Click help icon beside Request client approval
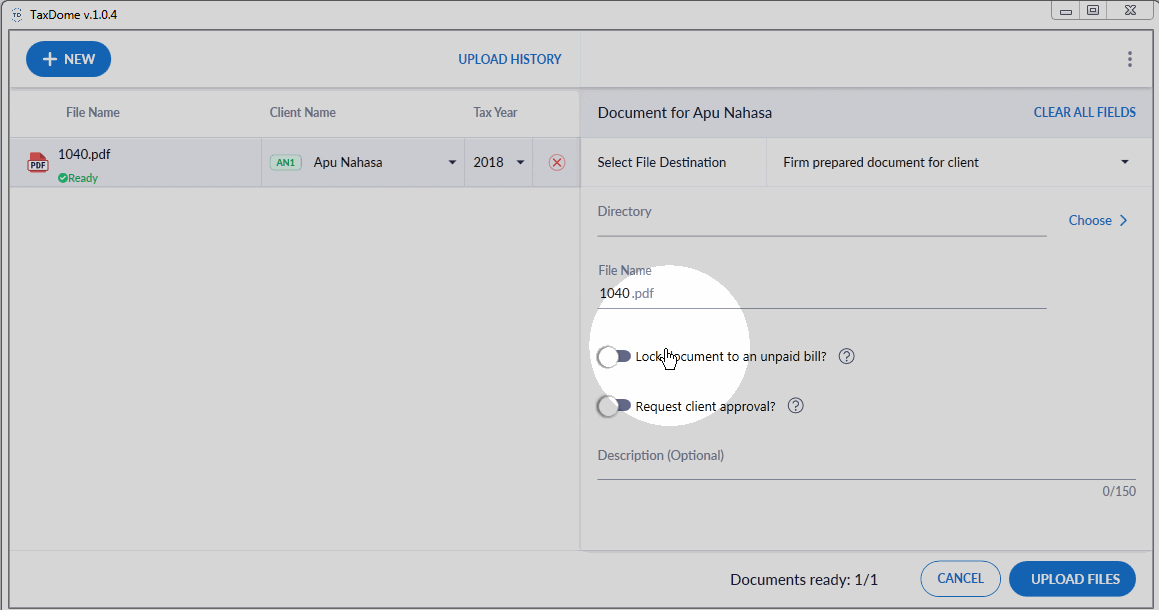 point(796,406)
